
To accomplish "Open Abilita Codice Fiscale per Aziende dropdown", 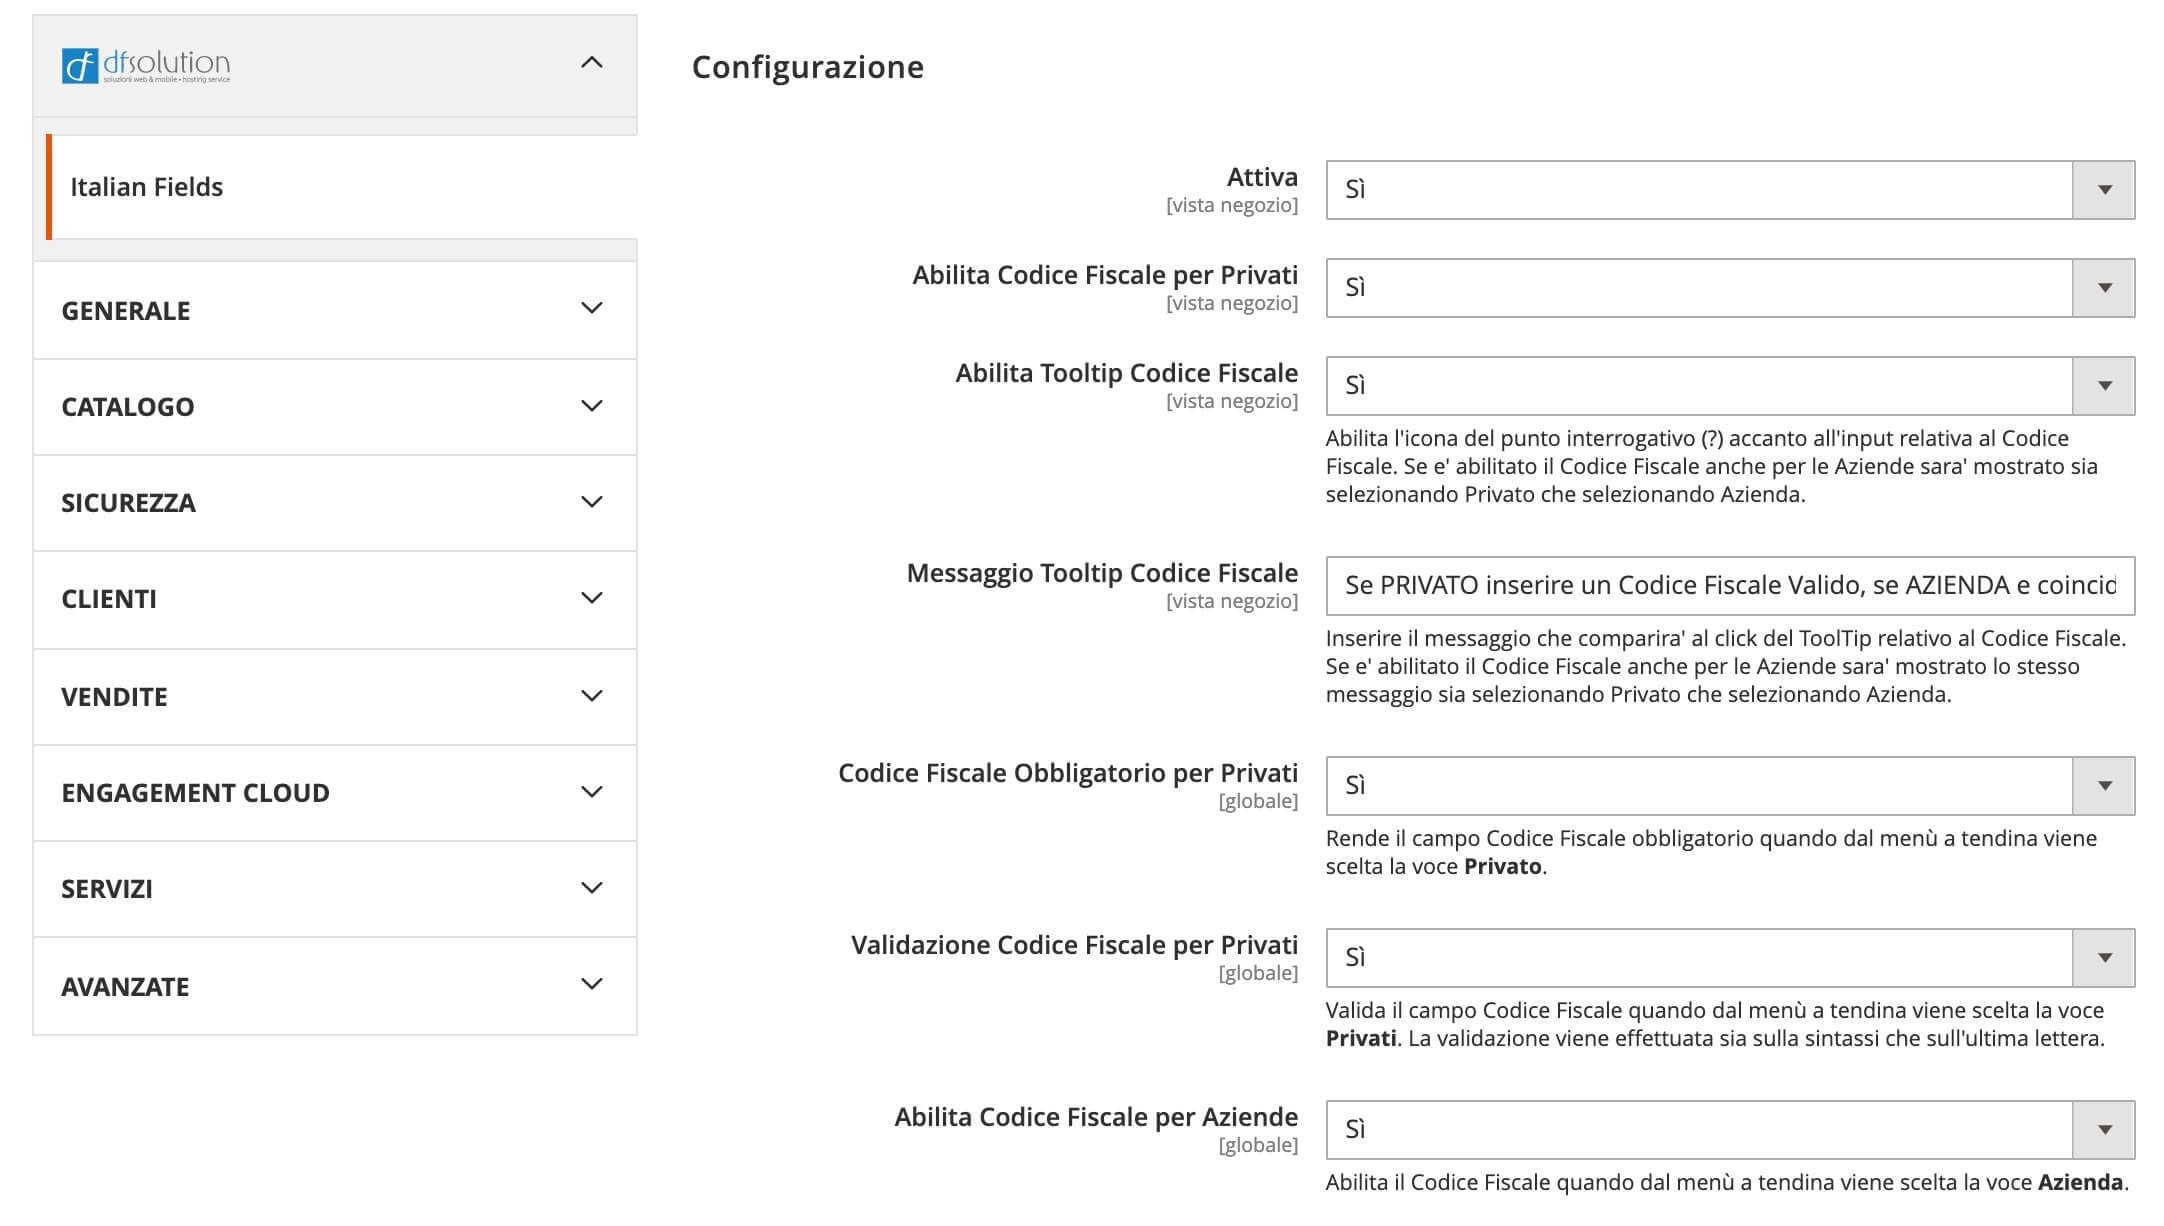I will (1730, 1130).
